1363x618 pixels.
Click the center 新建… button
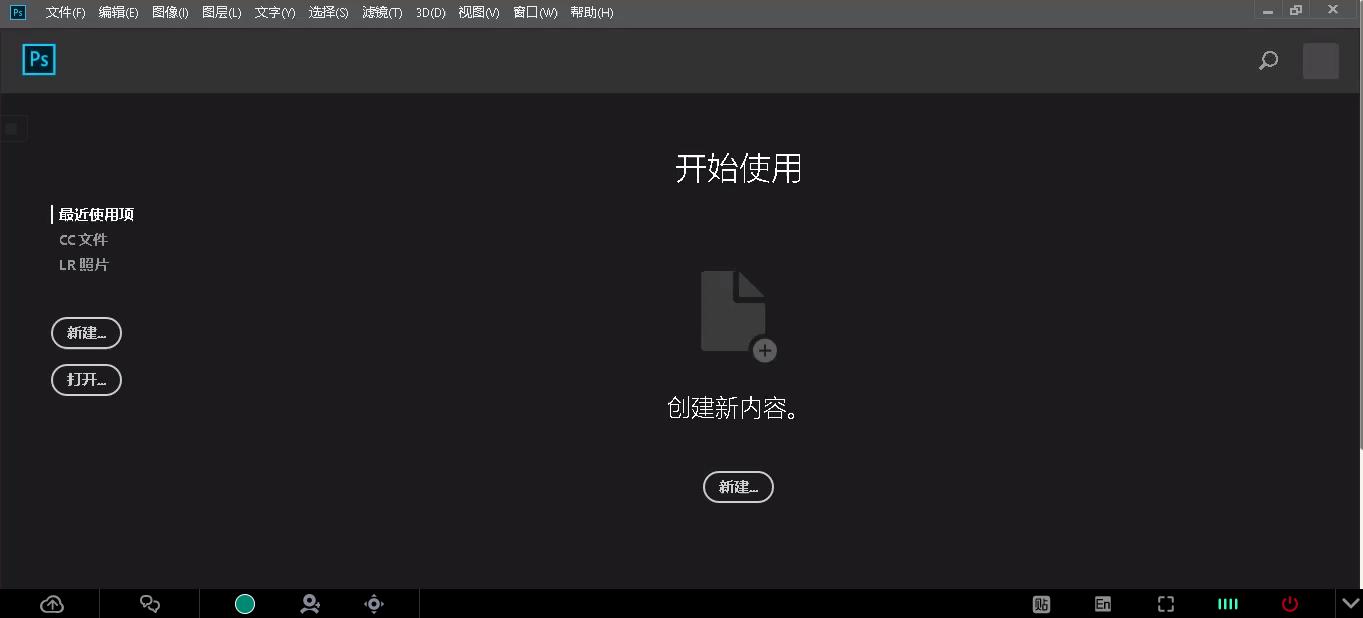[x=738, y=487]
